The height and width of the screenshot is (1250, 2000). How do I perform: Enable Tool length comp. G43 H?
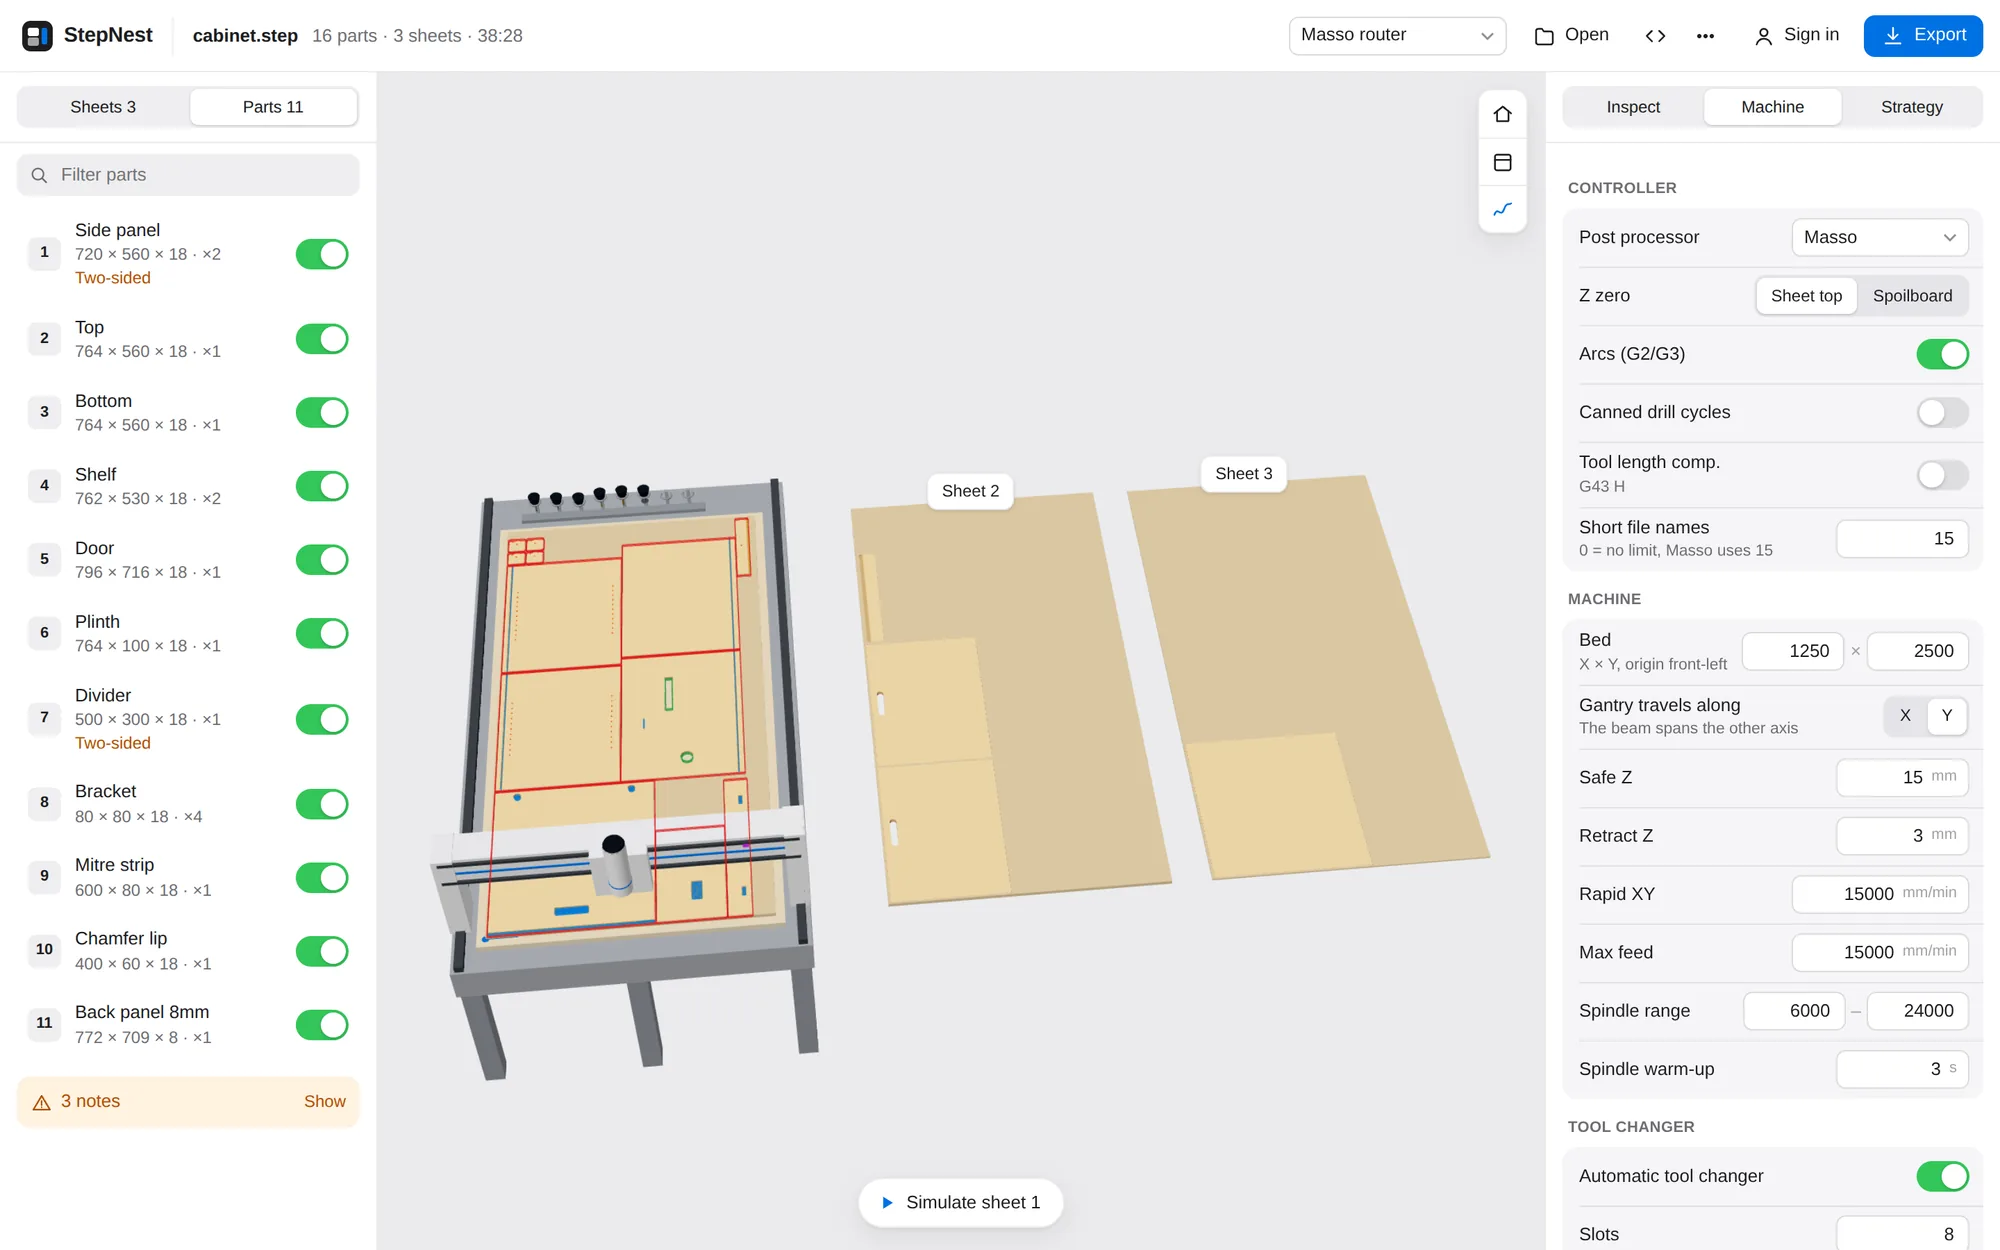pos(1942,474)
